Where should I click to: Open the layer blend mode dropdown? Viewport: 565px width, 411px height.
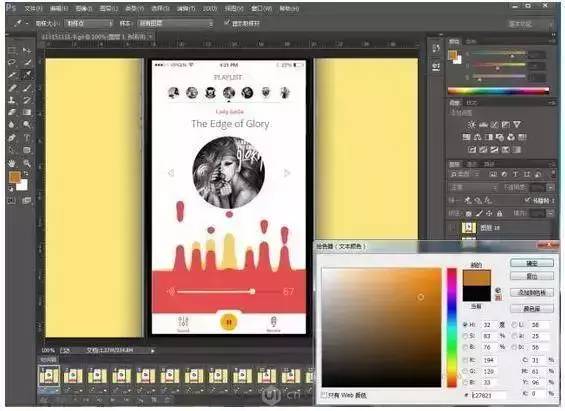pyautogui.click(x=472, y=187)
